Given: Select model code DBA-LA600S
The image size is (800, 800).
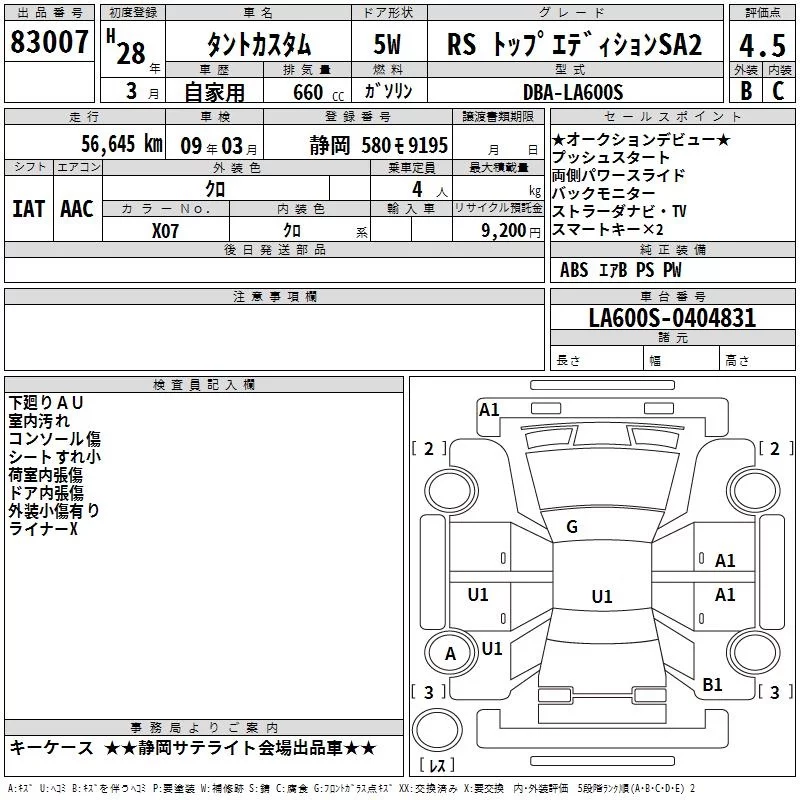Looking at the screenshot, I should tap(573, 92).
